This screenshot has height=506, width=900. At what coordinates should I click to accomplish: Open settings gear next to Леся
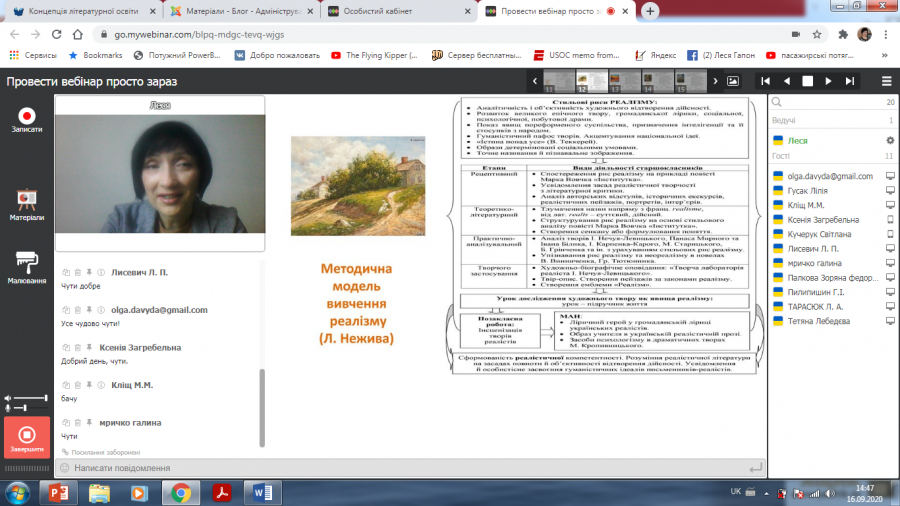click(890, 141)
